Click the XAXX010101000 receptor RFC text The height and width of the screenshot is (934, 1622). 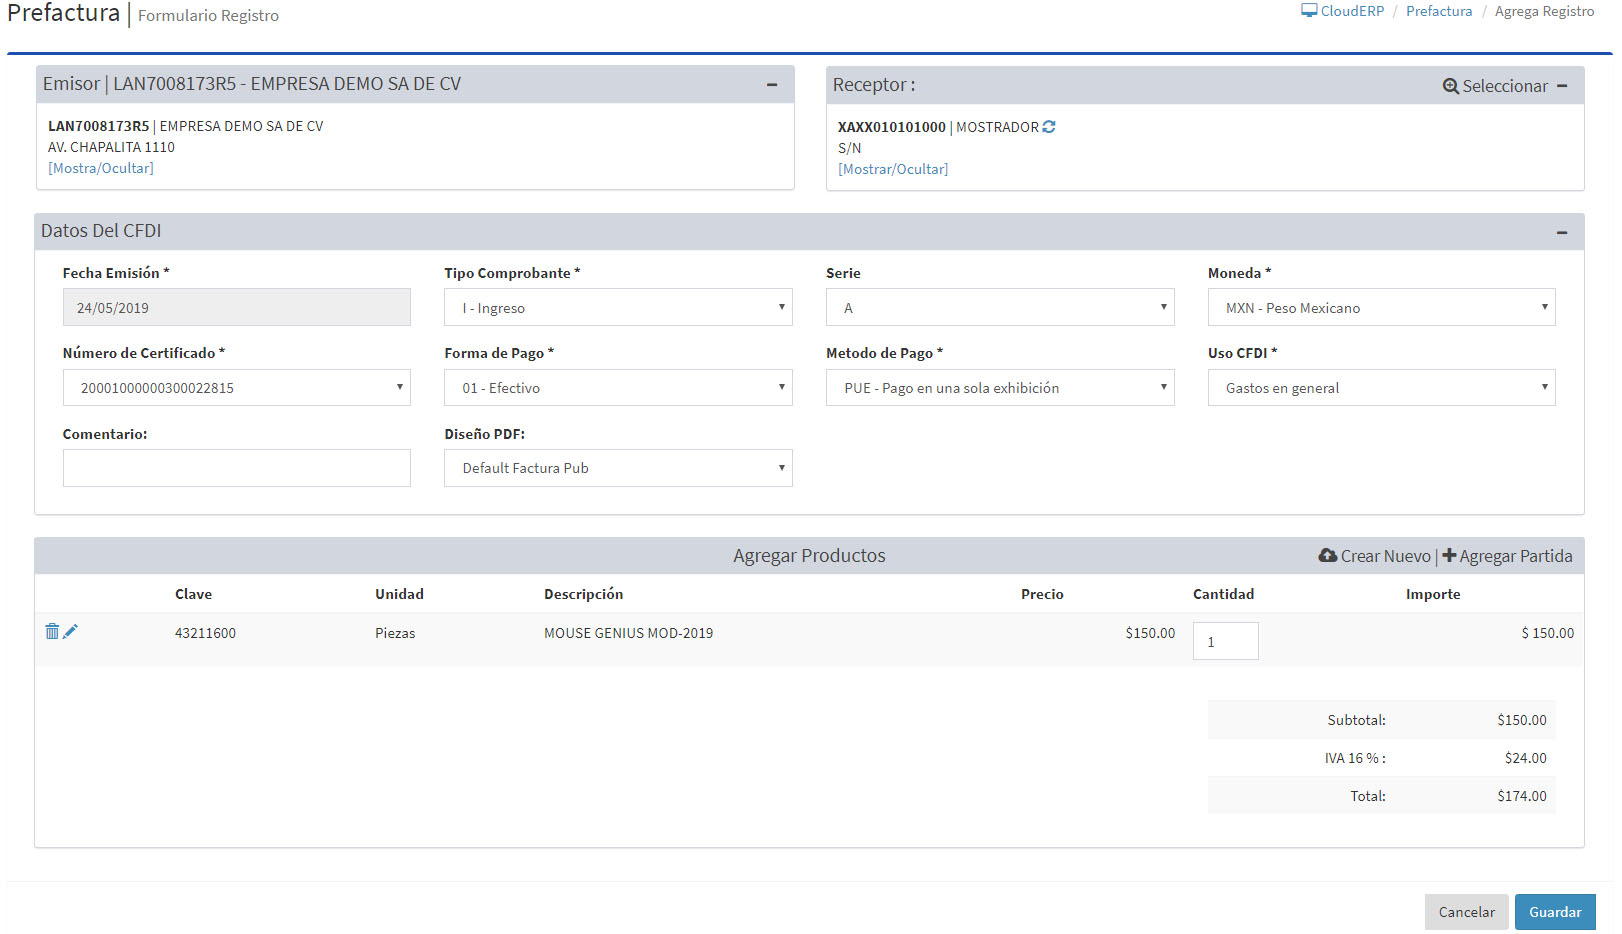(891, 127)
